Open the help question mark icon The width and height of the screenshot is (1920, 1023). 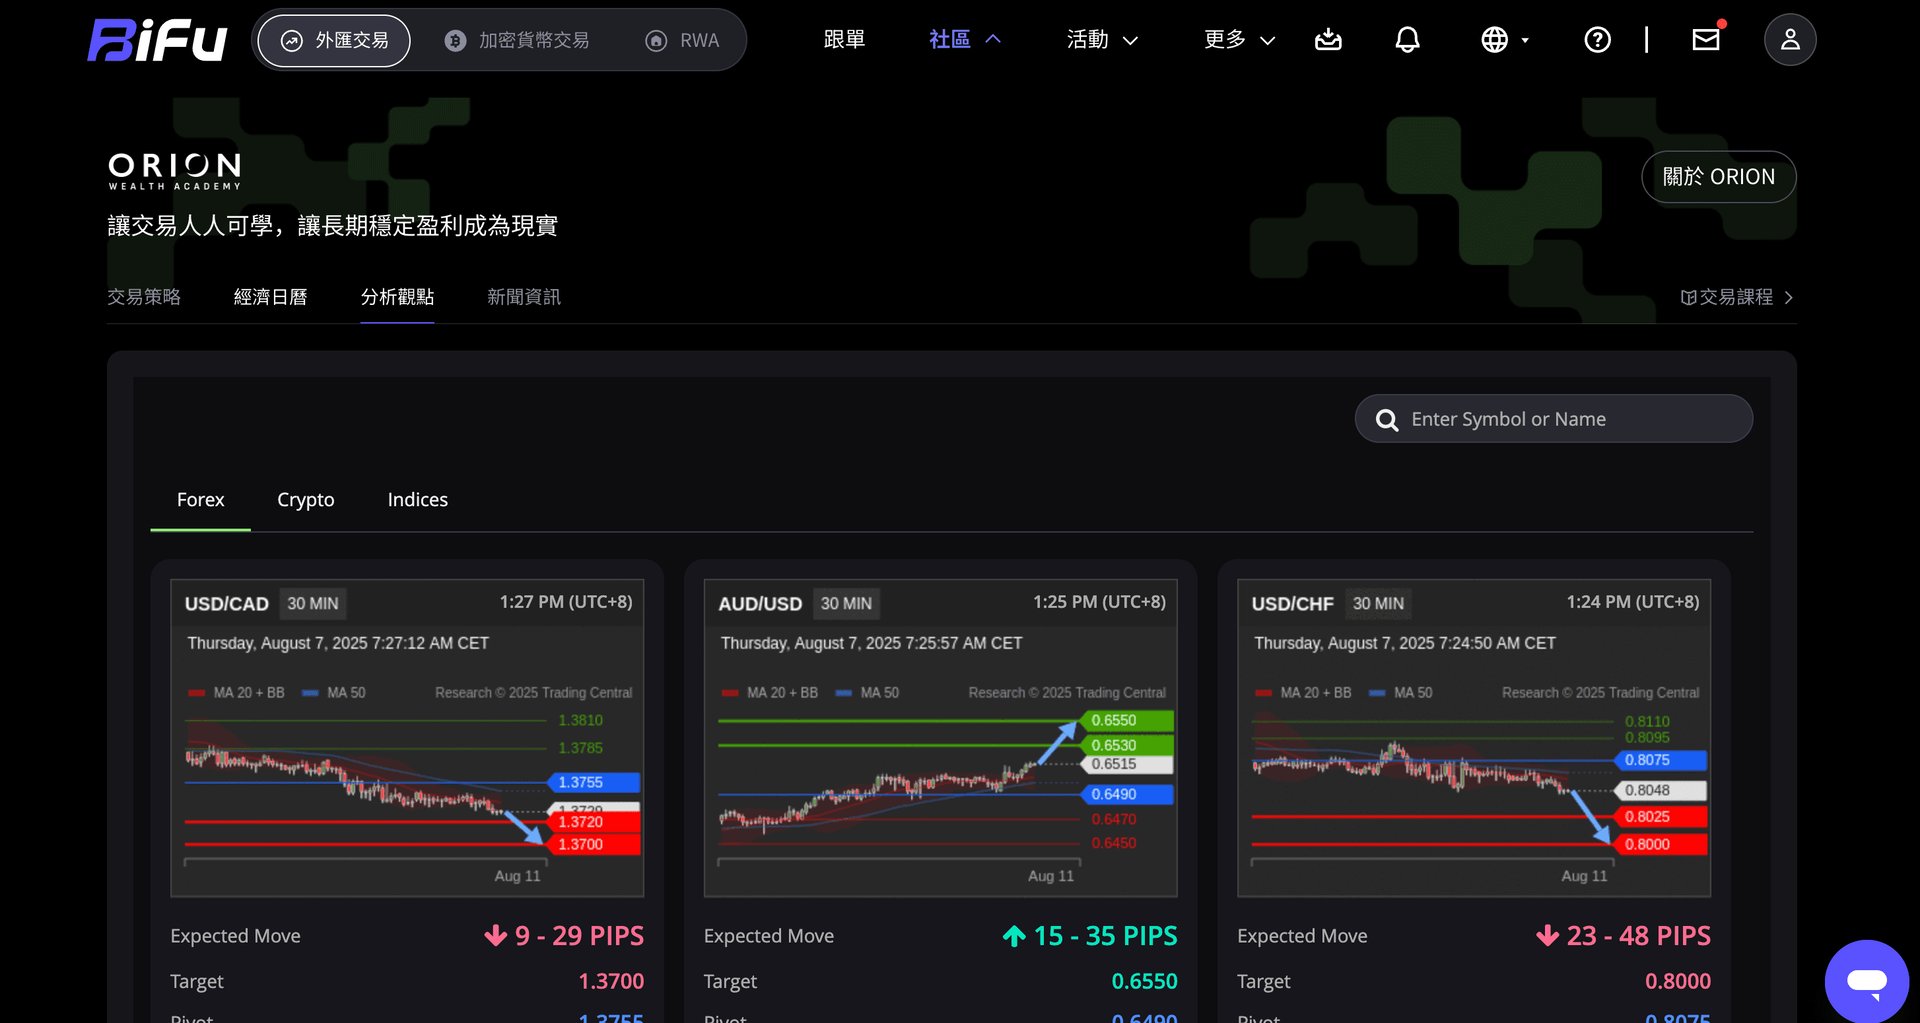(x=1597, y=40)
